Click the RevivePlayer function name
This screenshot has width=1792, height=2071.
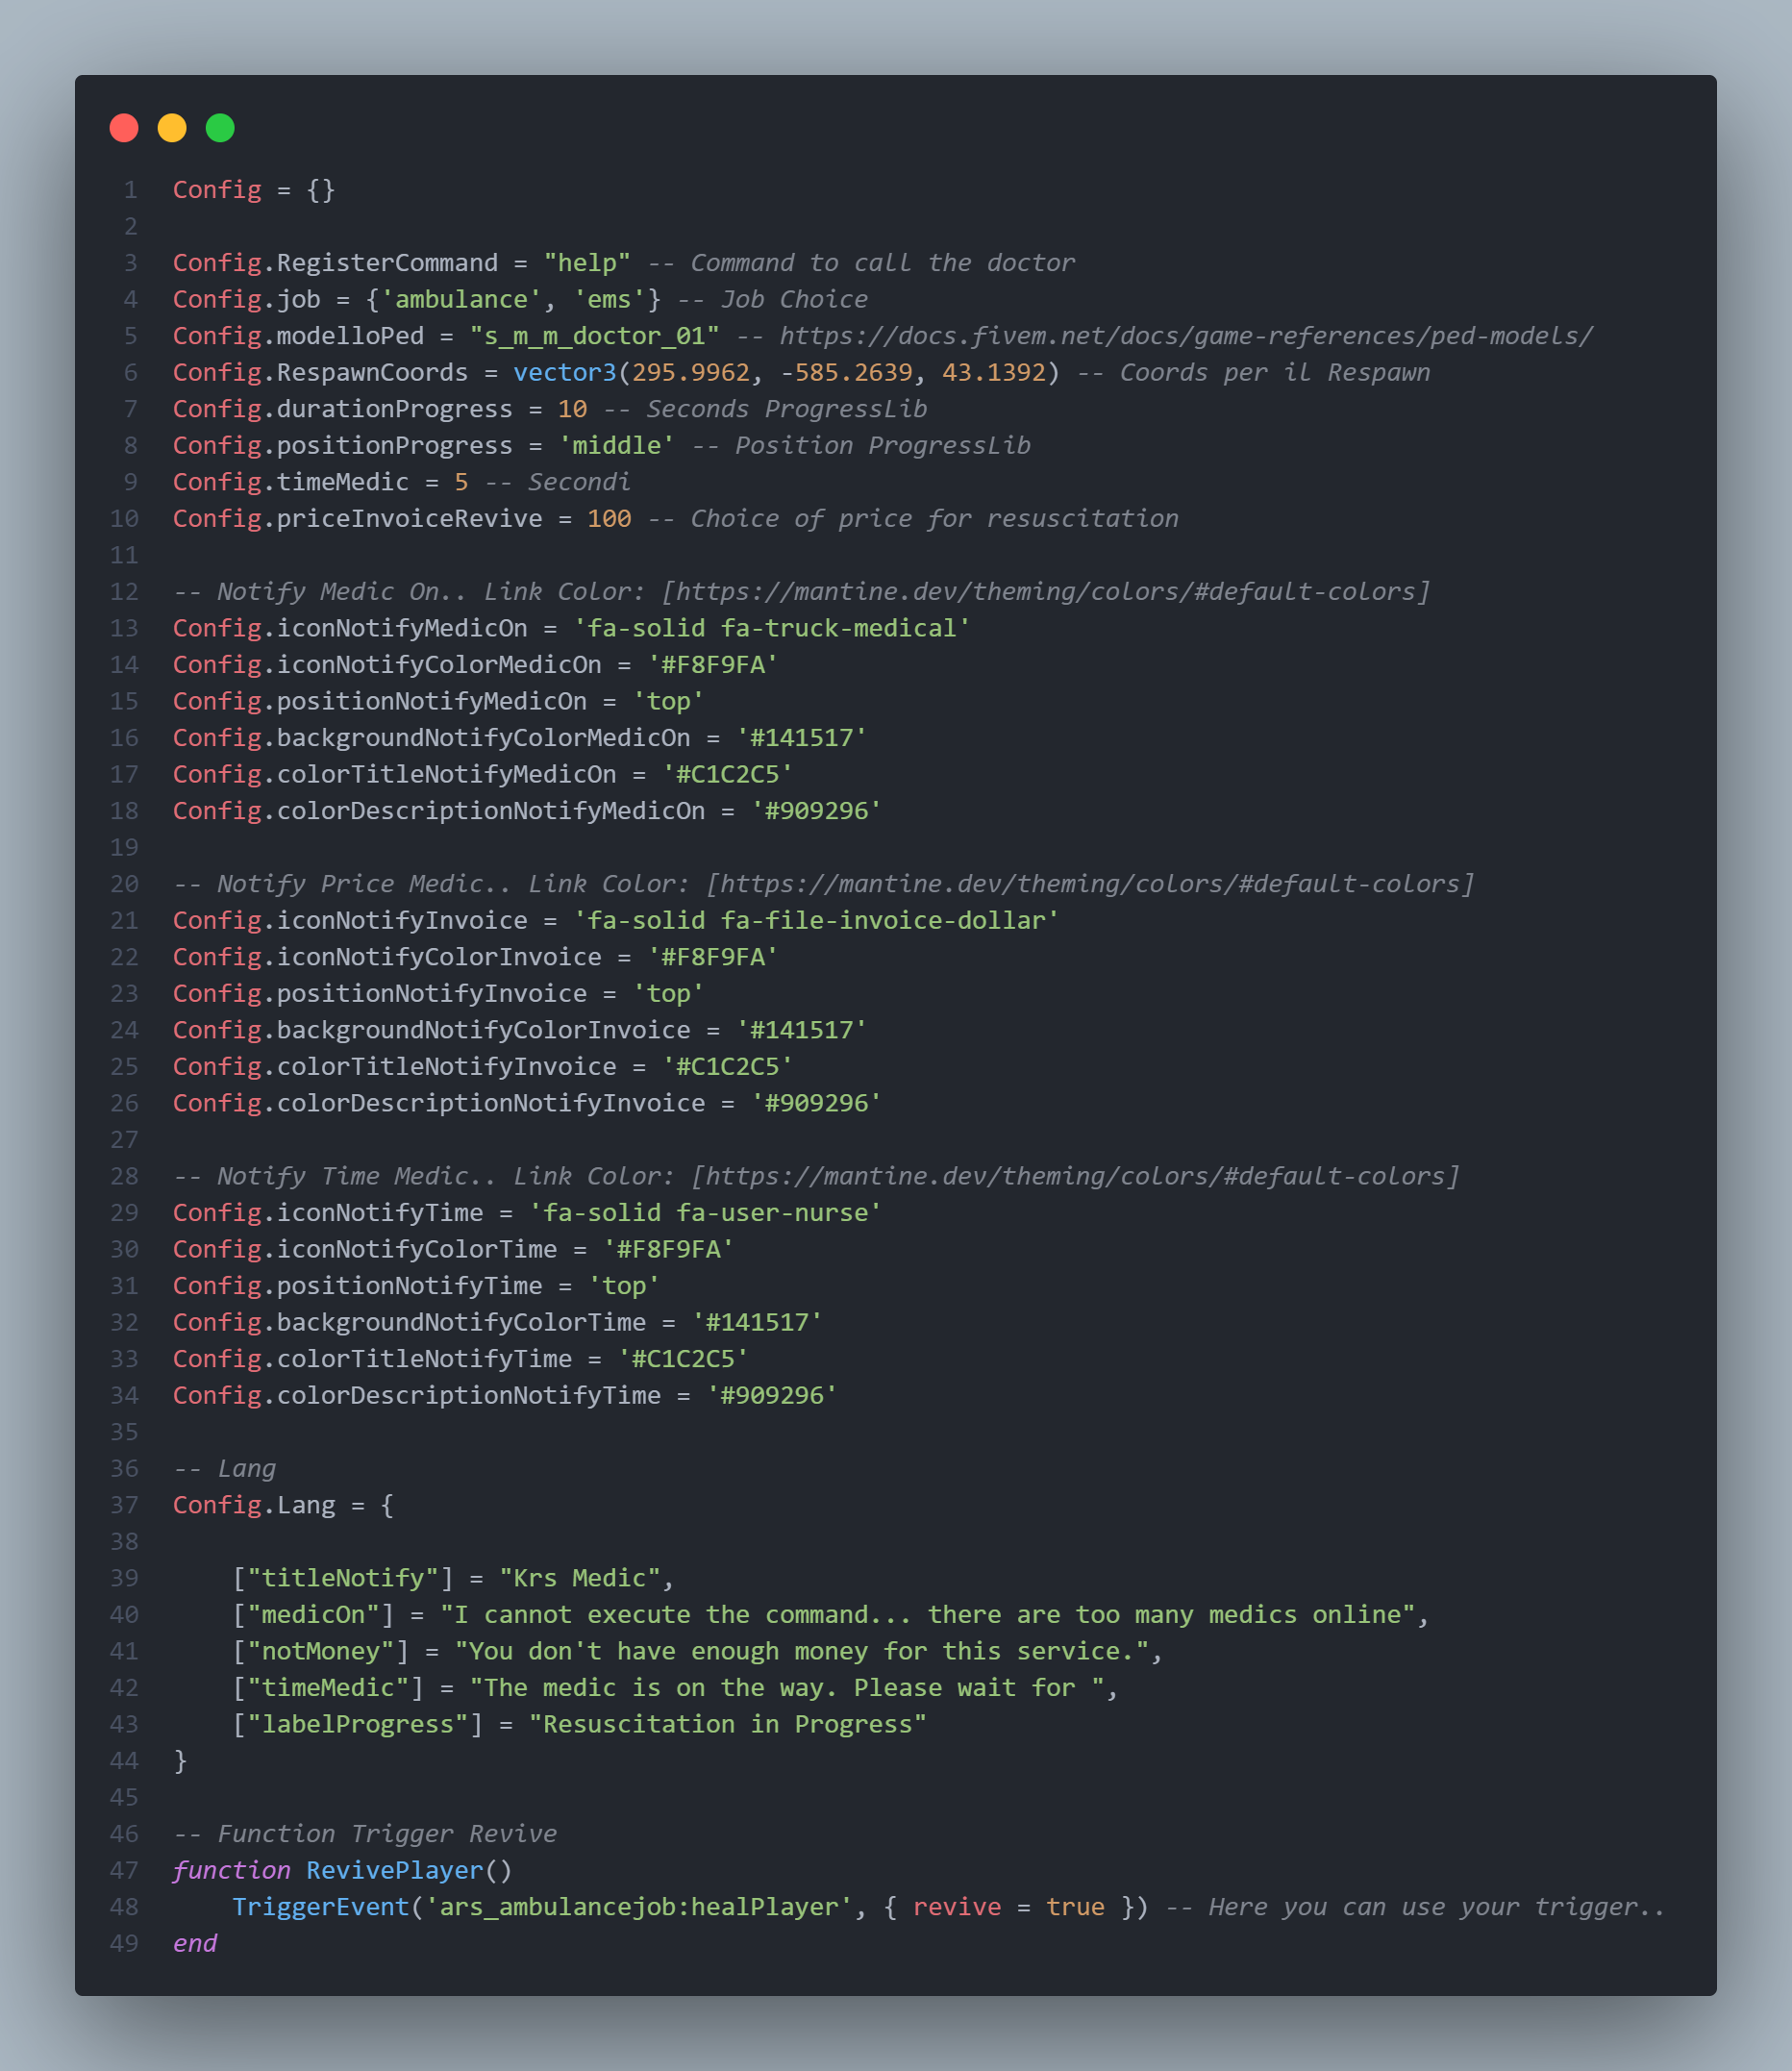point(394,1870)
